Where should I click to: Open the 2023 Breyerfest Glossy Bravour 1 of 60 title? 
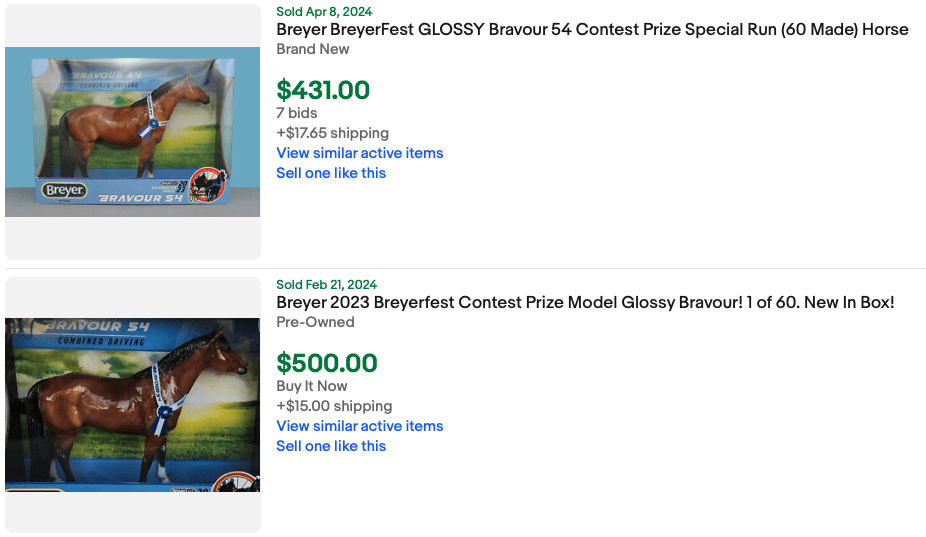[585, 303]
